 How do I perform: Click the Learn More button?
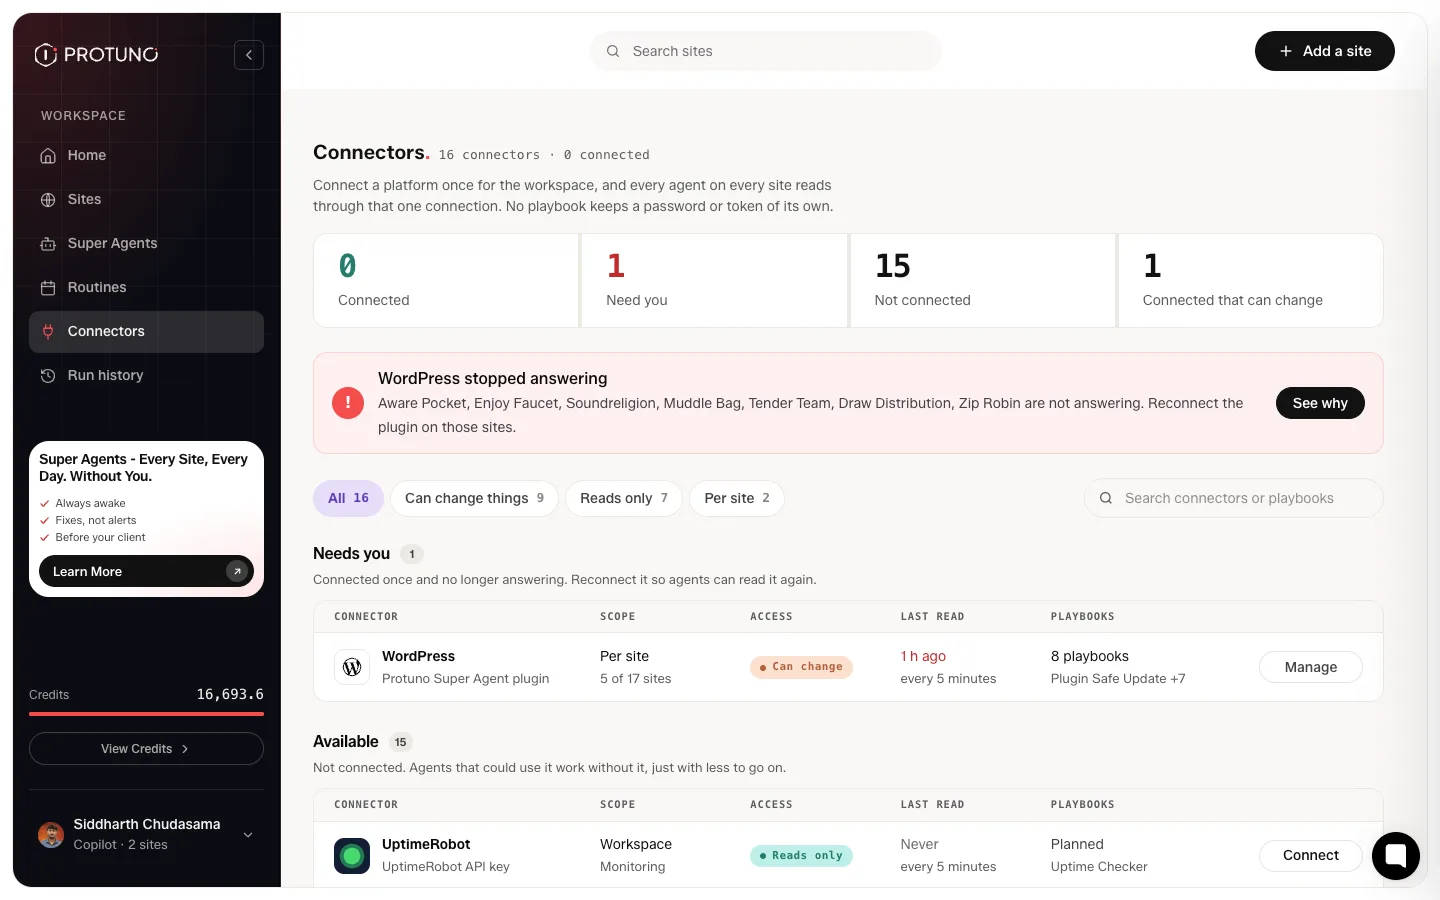[x=146, y=571]
